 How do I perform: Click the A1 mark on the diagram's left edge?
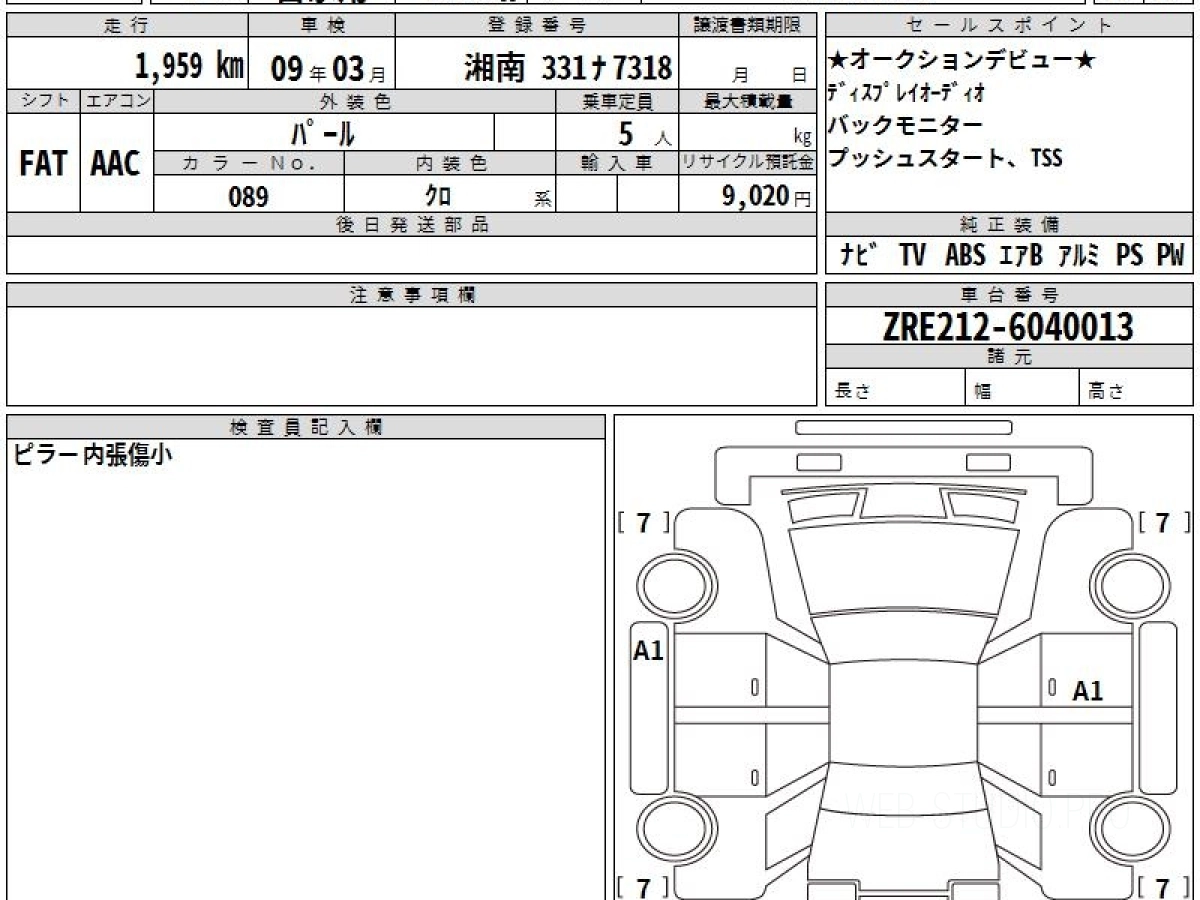648,651
